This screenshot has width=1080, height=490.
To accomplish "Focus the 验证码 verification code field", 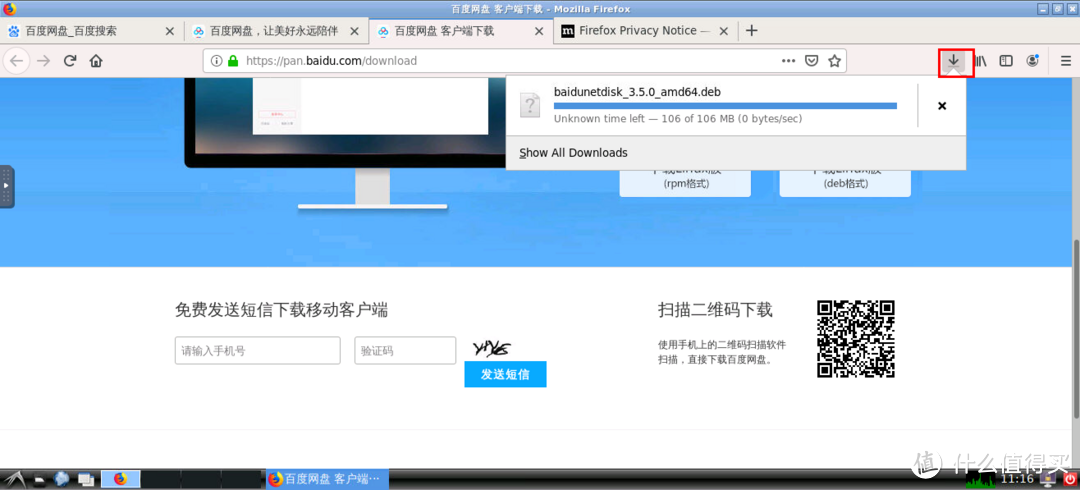I will coord(405,351).
